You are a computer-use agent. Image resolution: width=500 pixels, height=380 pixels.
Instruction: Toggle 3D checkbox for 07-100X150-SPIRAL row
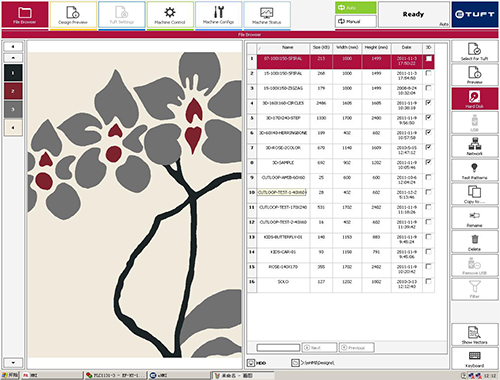[x=429, y=58]
